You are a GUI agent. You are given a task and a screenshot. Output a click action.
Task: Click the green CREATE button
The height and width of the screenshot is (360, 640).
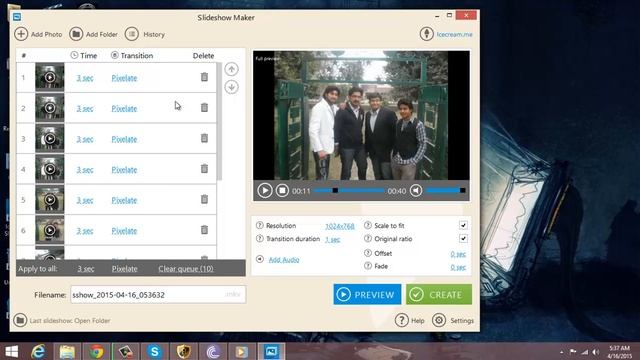(x=439, y=294)
